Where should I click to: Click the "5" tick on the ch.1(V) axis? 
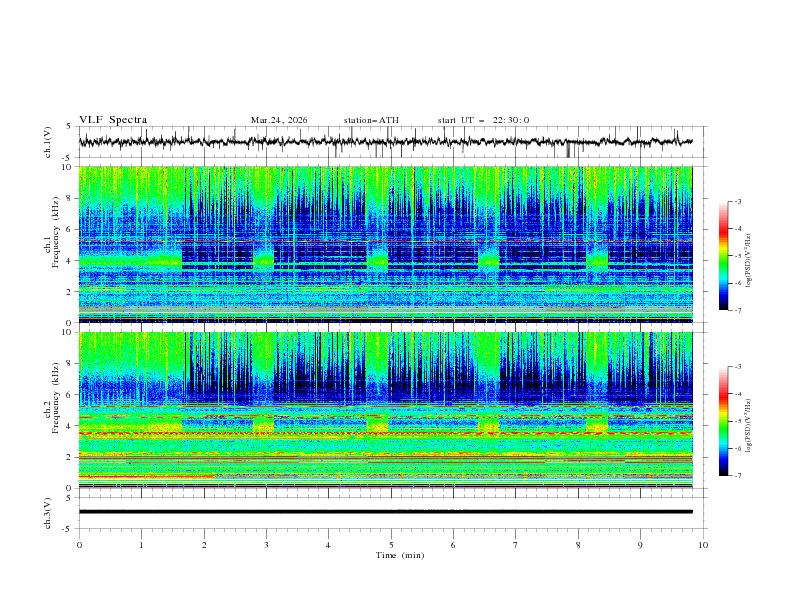pyautogui.click(x=69, y=126)
